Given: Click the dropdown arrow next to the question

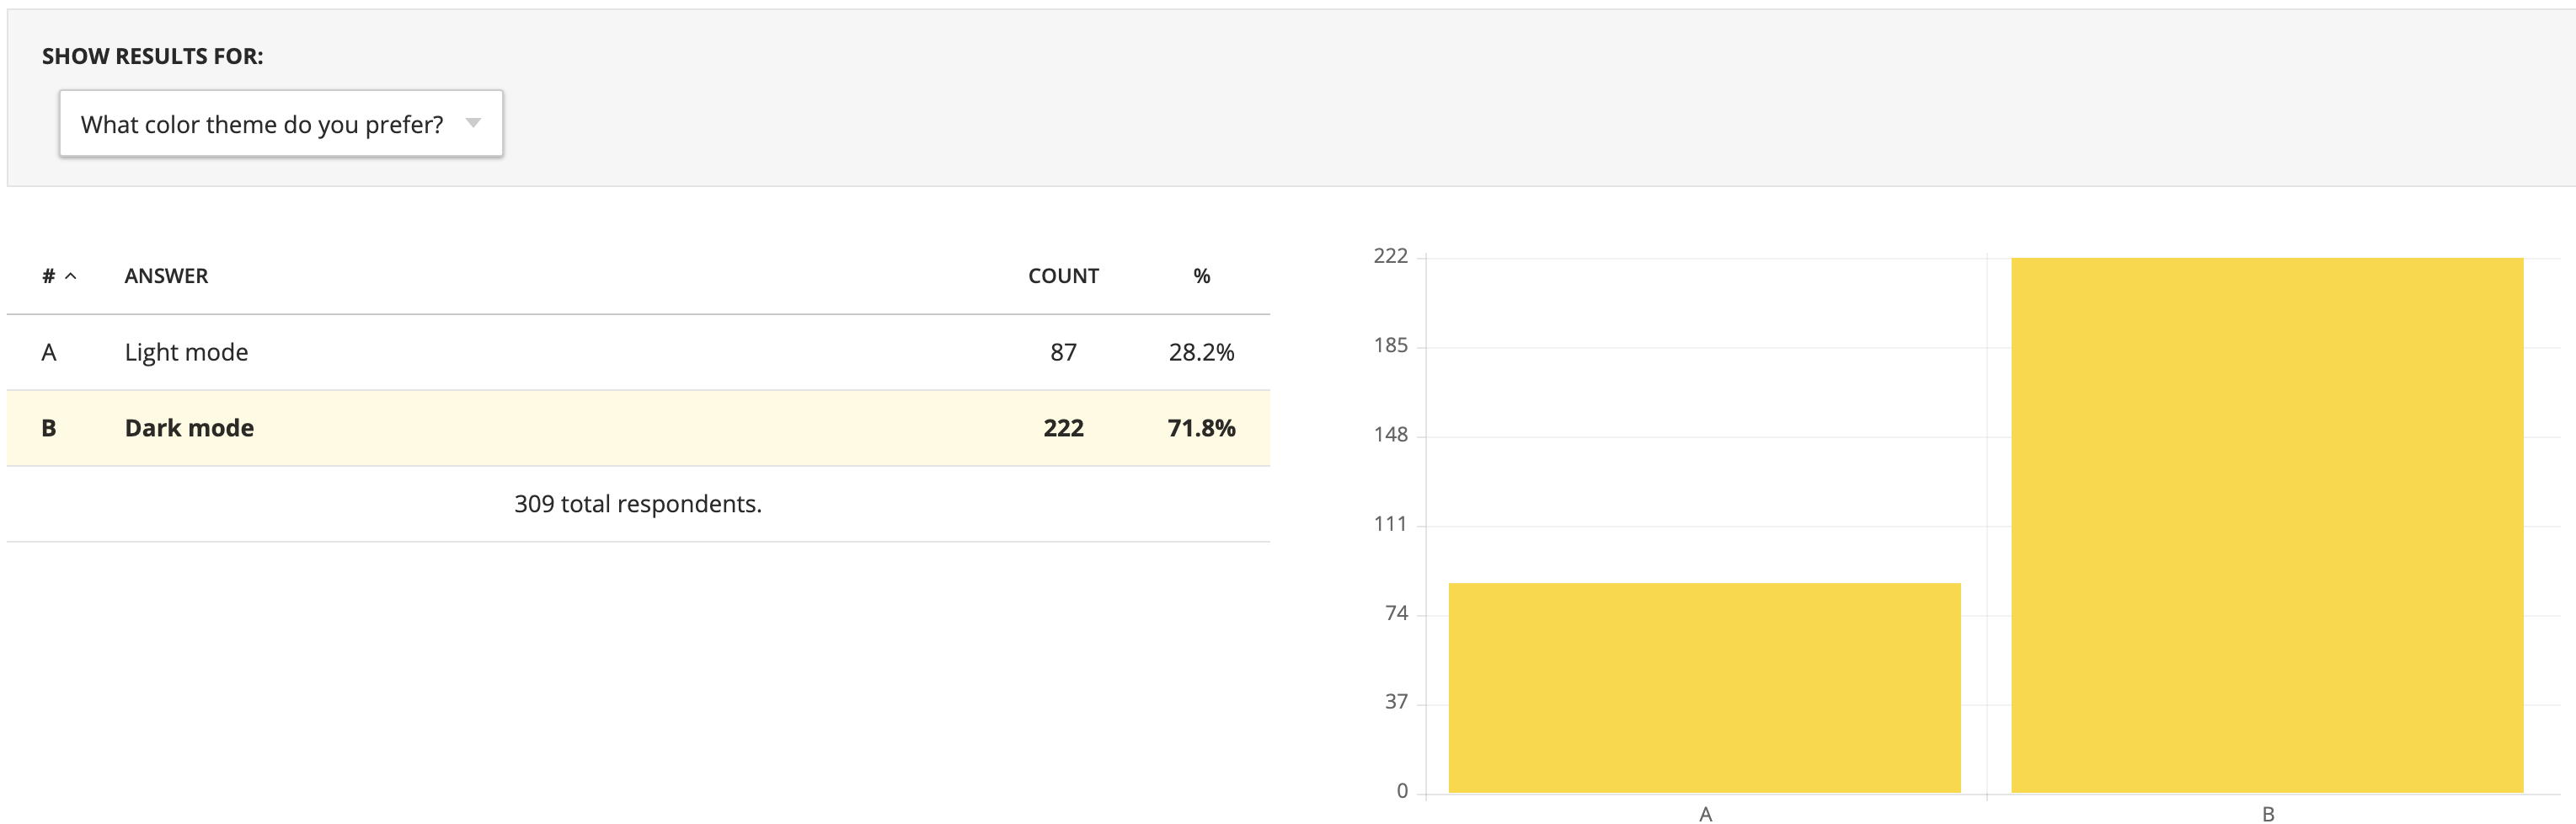Looking at the screenshot, I should 473,123.
